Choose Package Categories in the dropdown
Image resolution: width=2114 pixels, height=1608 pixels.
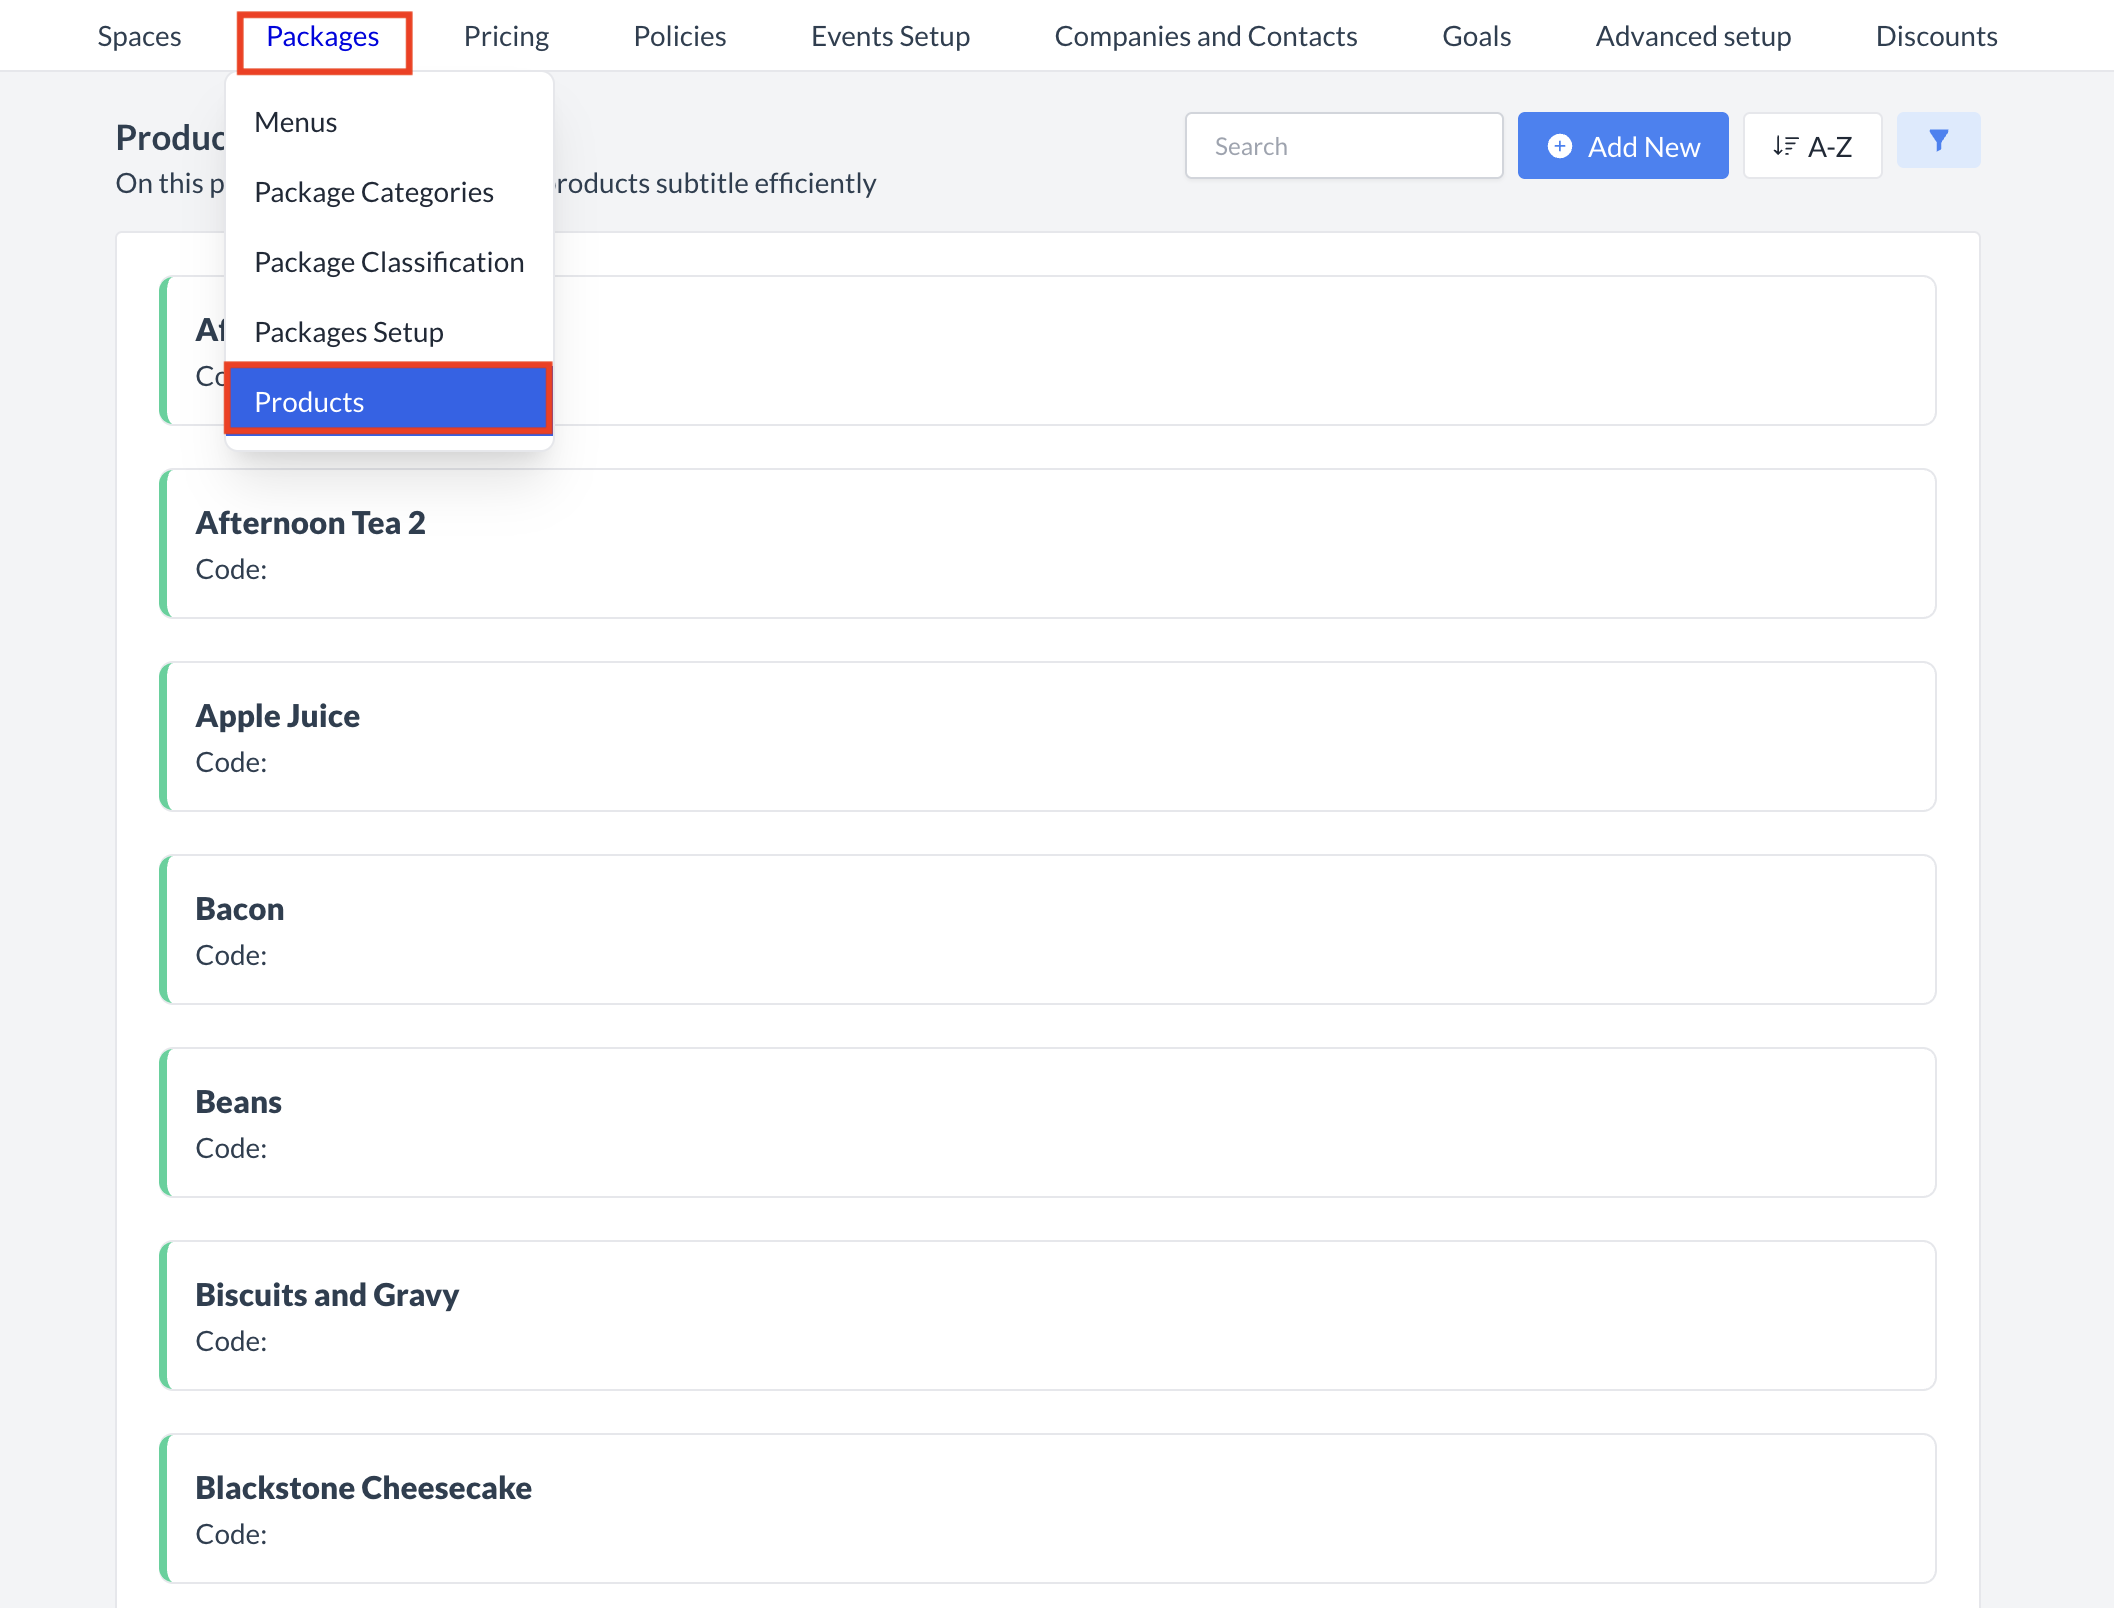(x=374, y=192)
